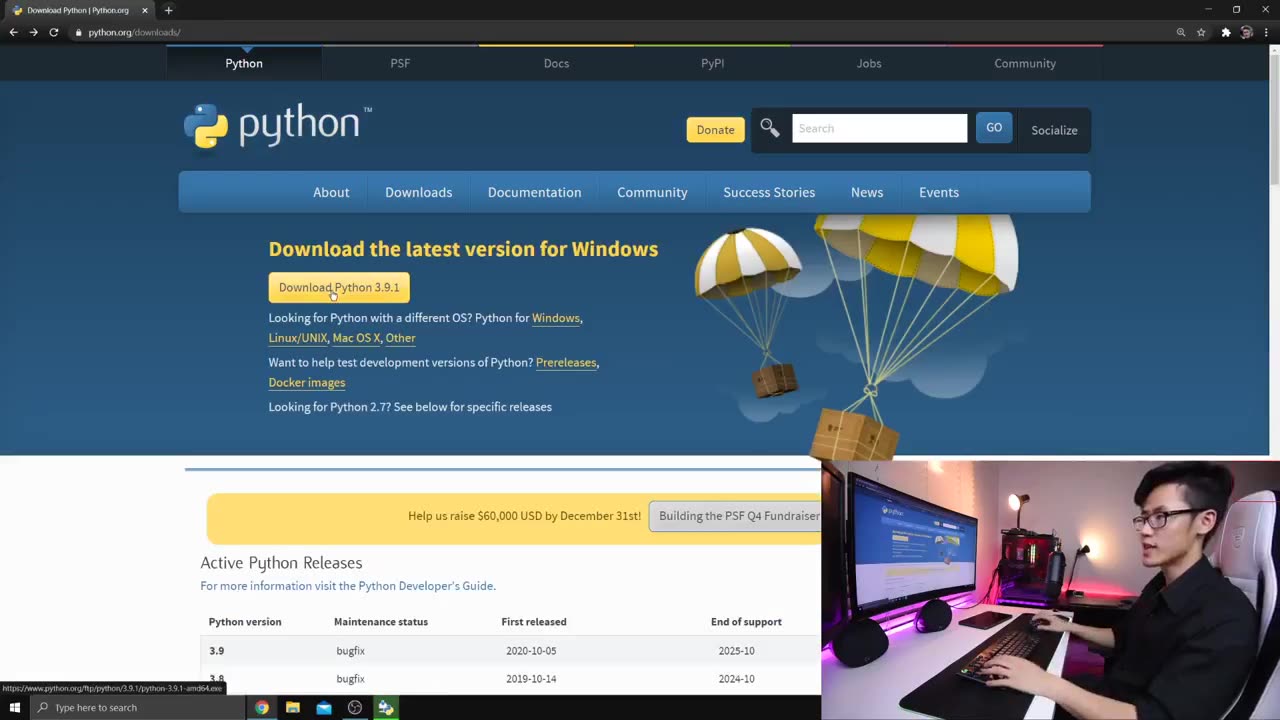Screen dimensions: 1280x720
Task: Switch to the PyPI top tab
Action: [712, 63]
